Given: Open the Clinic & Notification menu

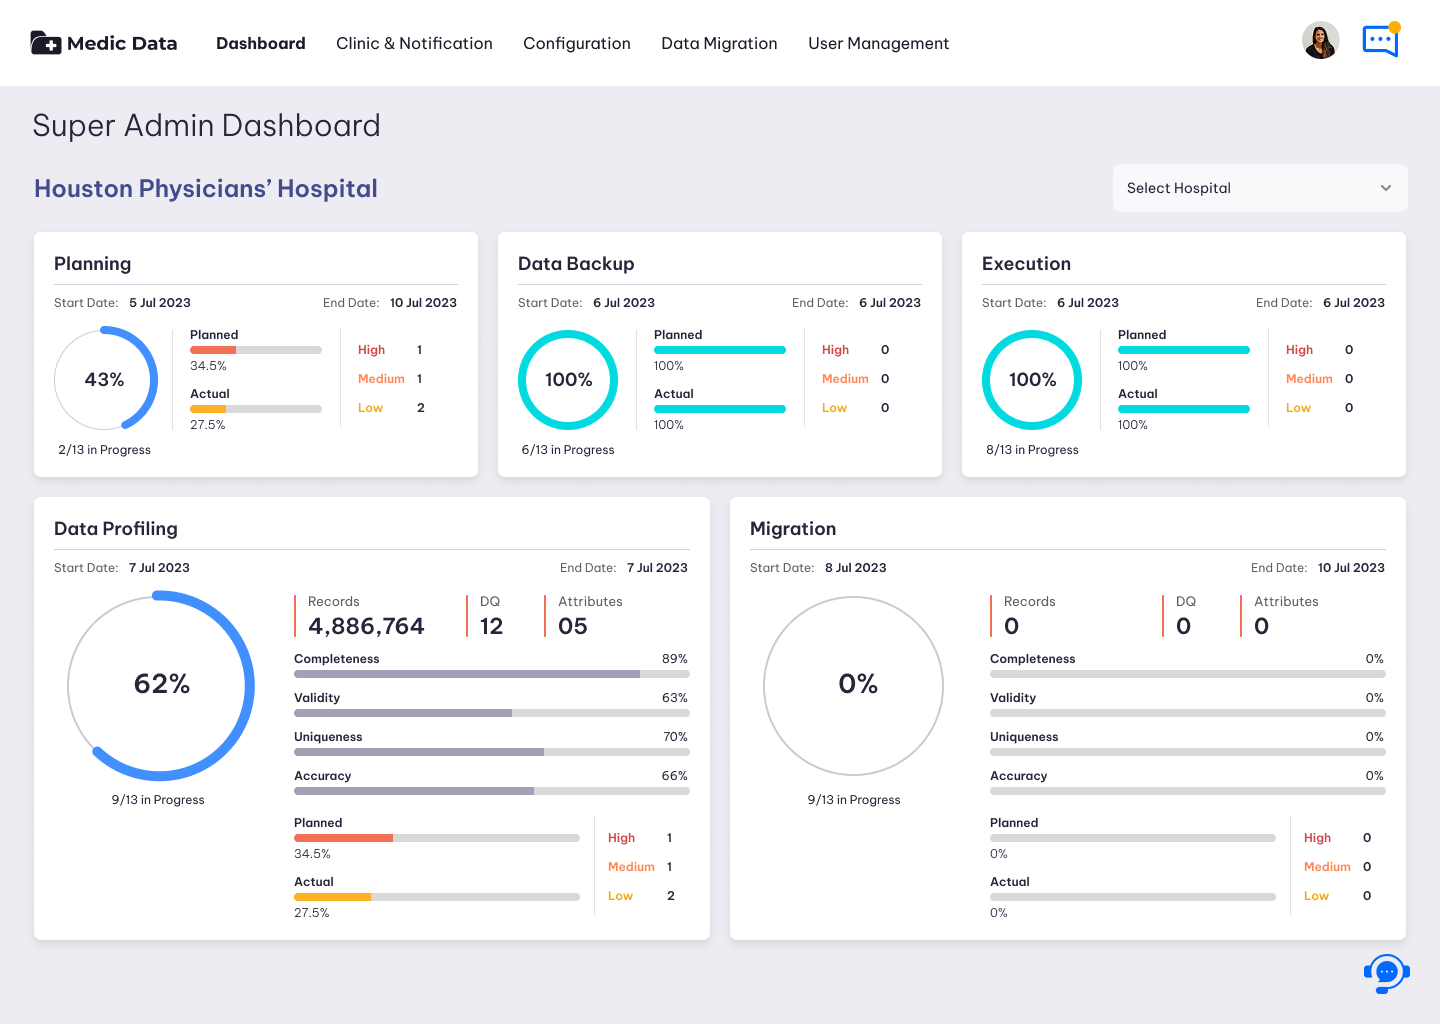Looking at the screenshot, I should pos(414,43).
